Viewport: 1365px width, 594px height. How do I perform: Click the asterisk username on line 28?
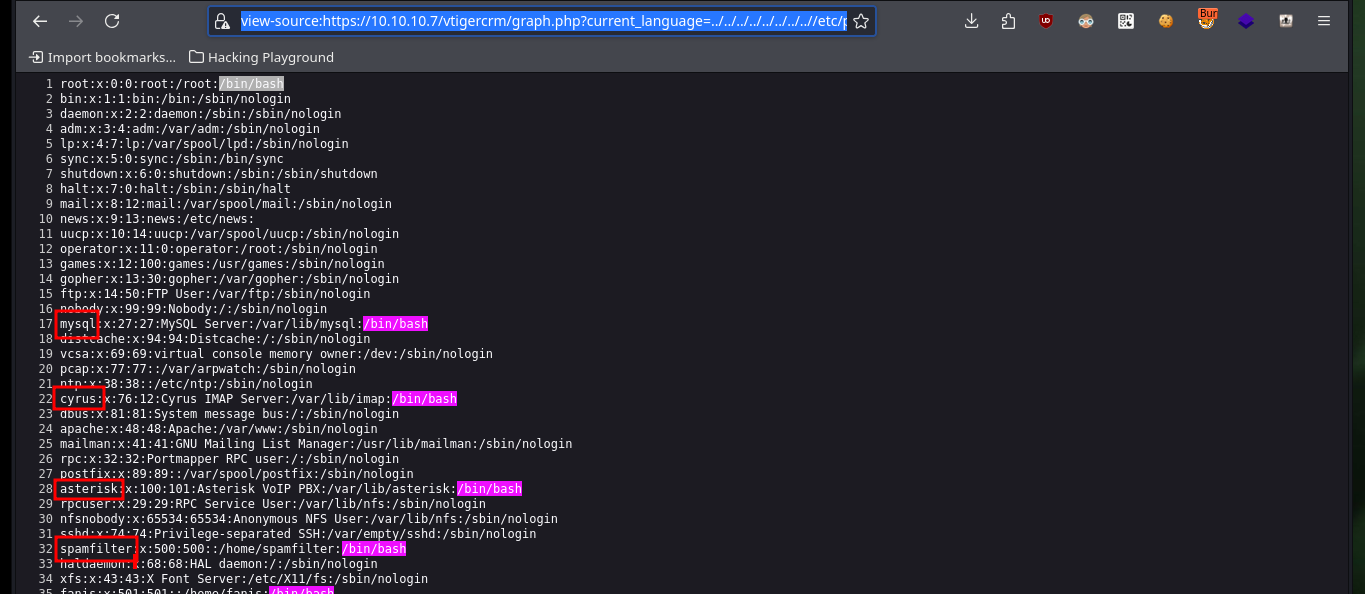pos(88,489)
